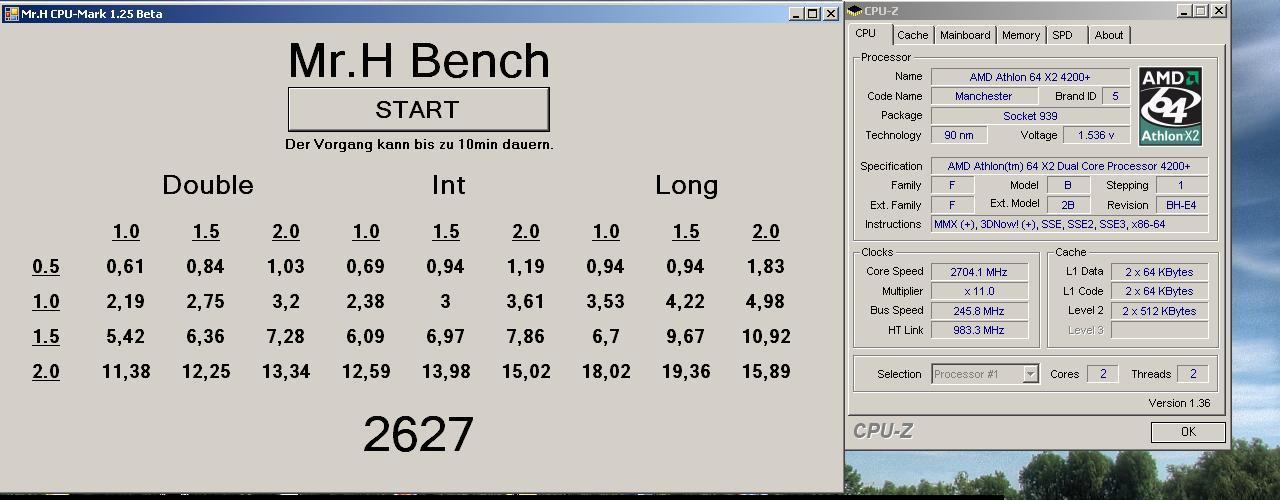Expand the Processor #1 selection dropdown
The width and height of the screenshot is (1280, 500).
[x=1030, y=374]
